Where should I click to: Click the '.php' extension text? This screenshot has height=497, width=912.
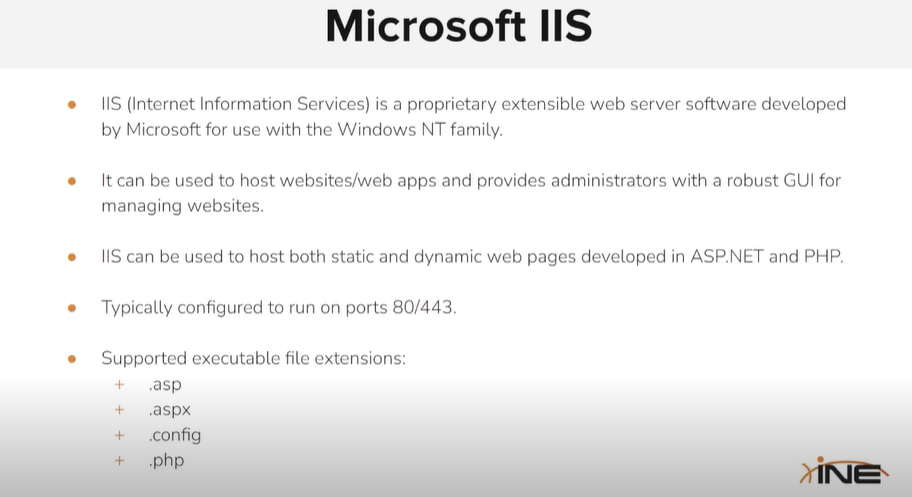166,461
